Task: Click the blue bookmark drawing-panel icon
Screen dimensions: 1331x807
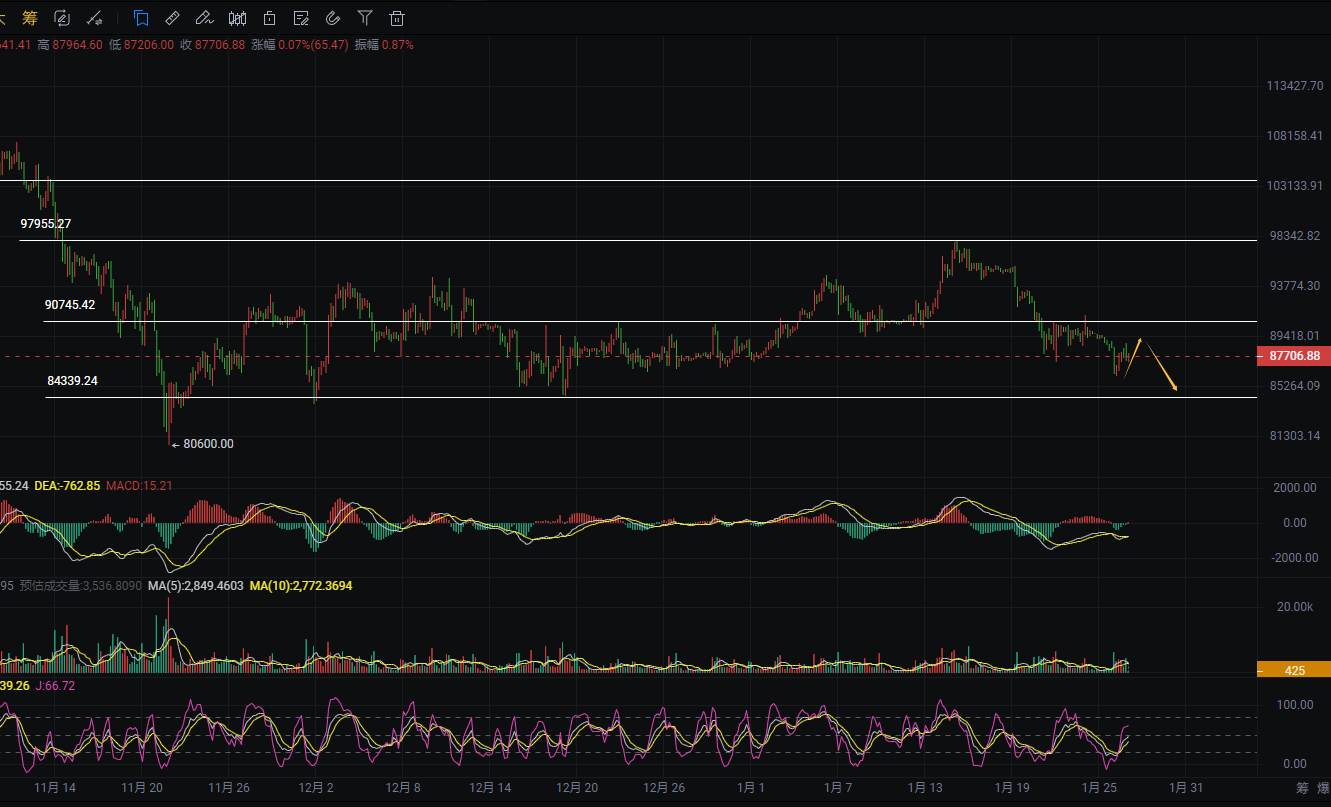Action: coord(141,17)
